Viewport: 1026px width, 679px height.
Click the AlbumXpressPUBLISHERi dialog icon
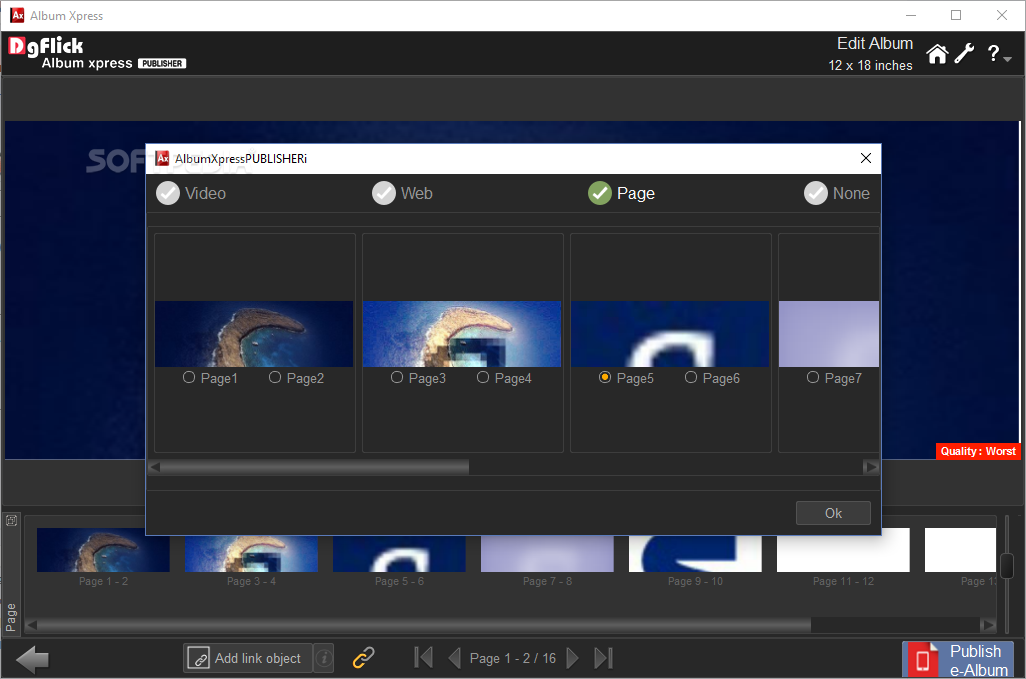tap(162, 158)
